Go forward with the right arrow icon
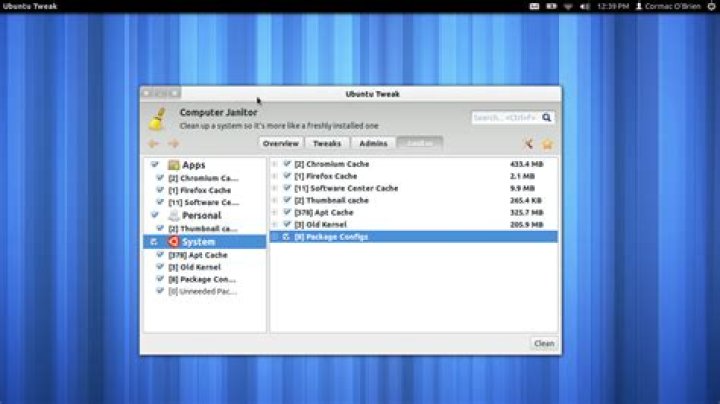The width and height of the screenshot is (720, 404). pos(173,144)
